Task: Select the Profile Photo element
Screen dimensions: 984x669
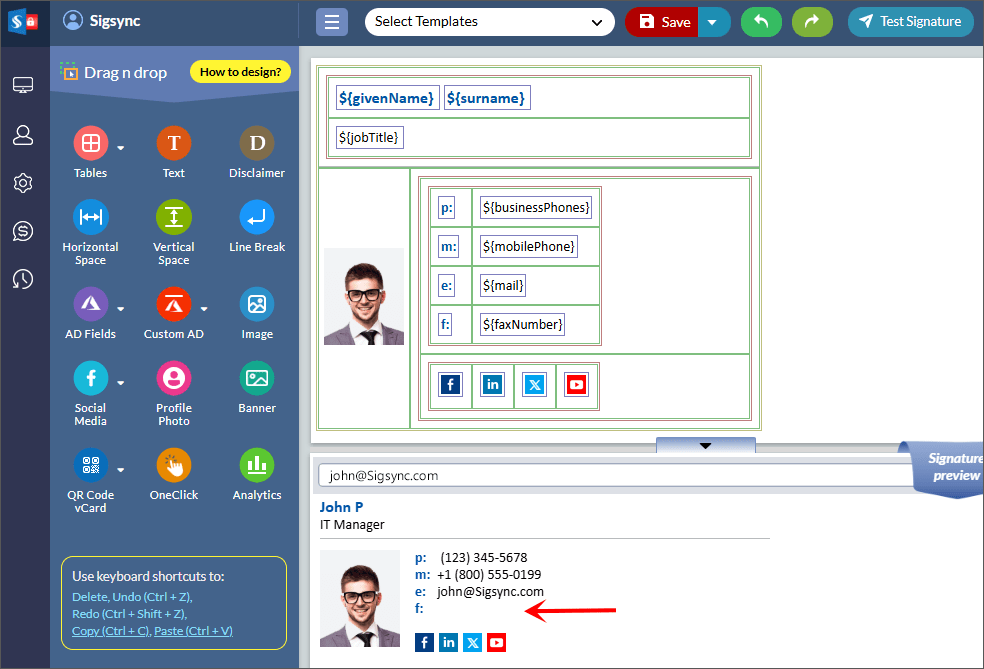Action: pyautogui.click(x=174, y=378)
